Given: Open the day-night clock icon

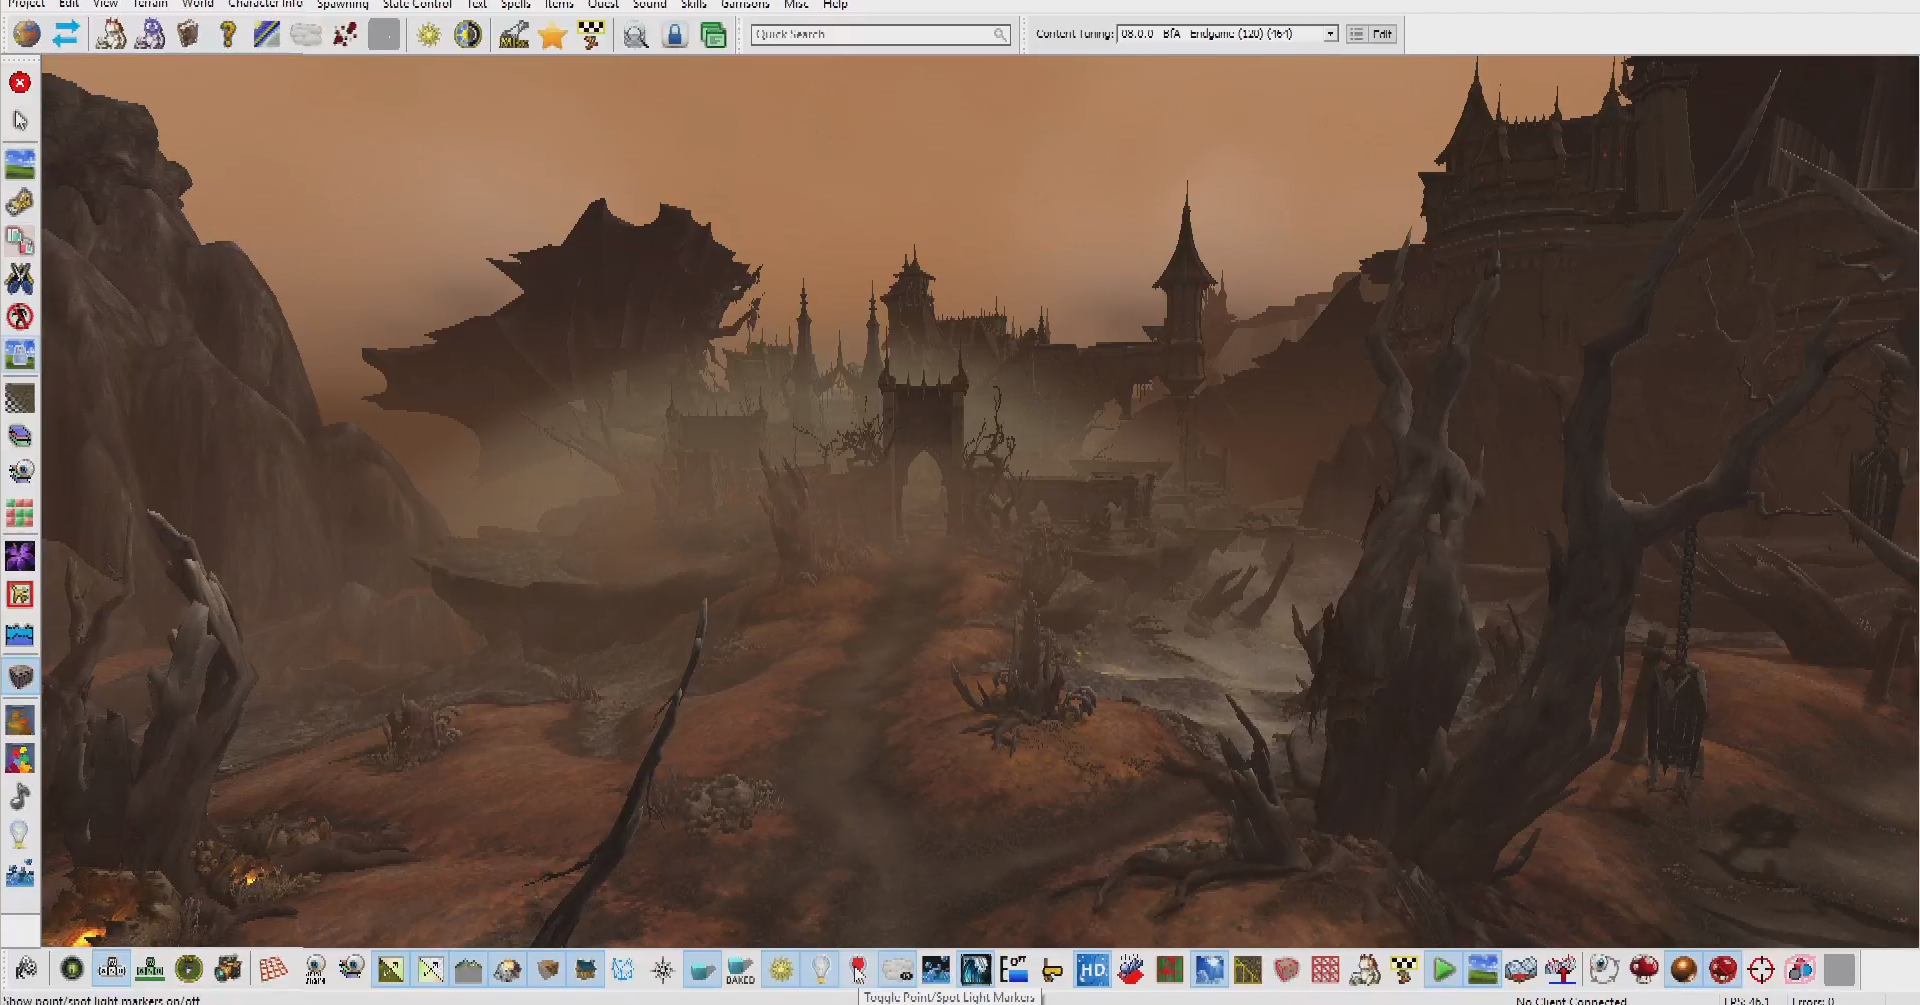Looking at the screenshot, I should [468, 34].
